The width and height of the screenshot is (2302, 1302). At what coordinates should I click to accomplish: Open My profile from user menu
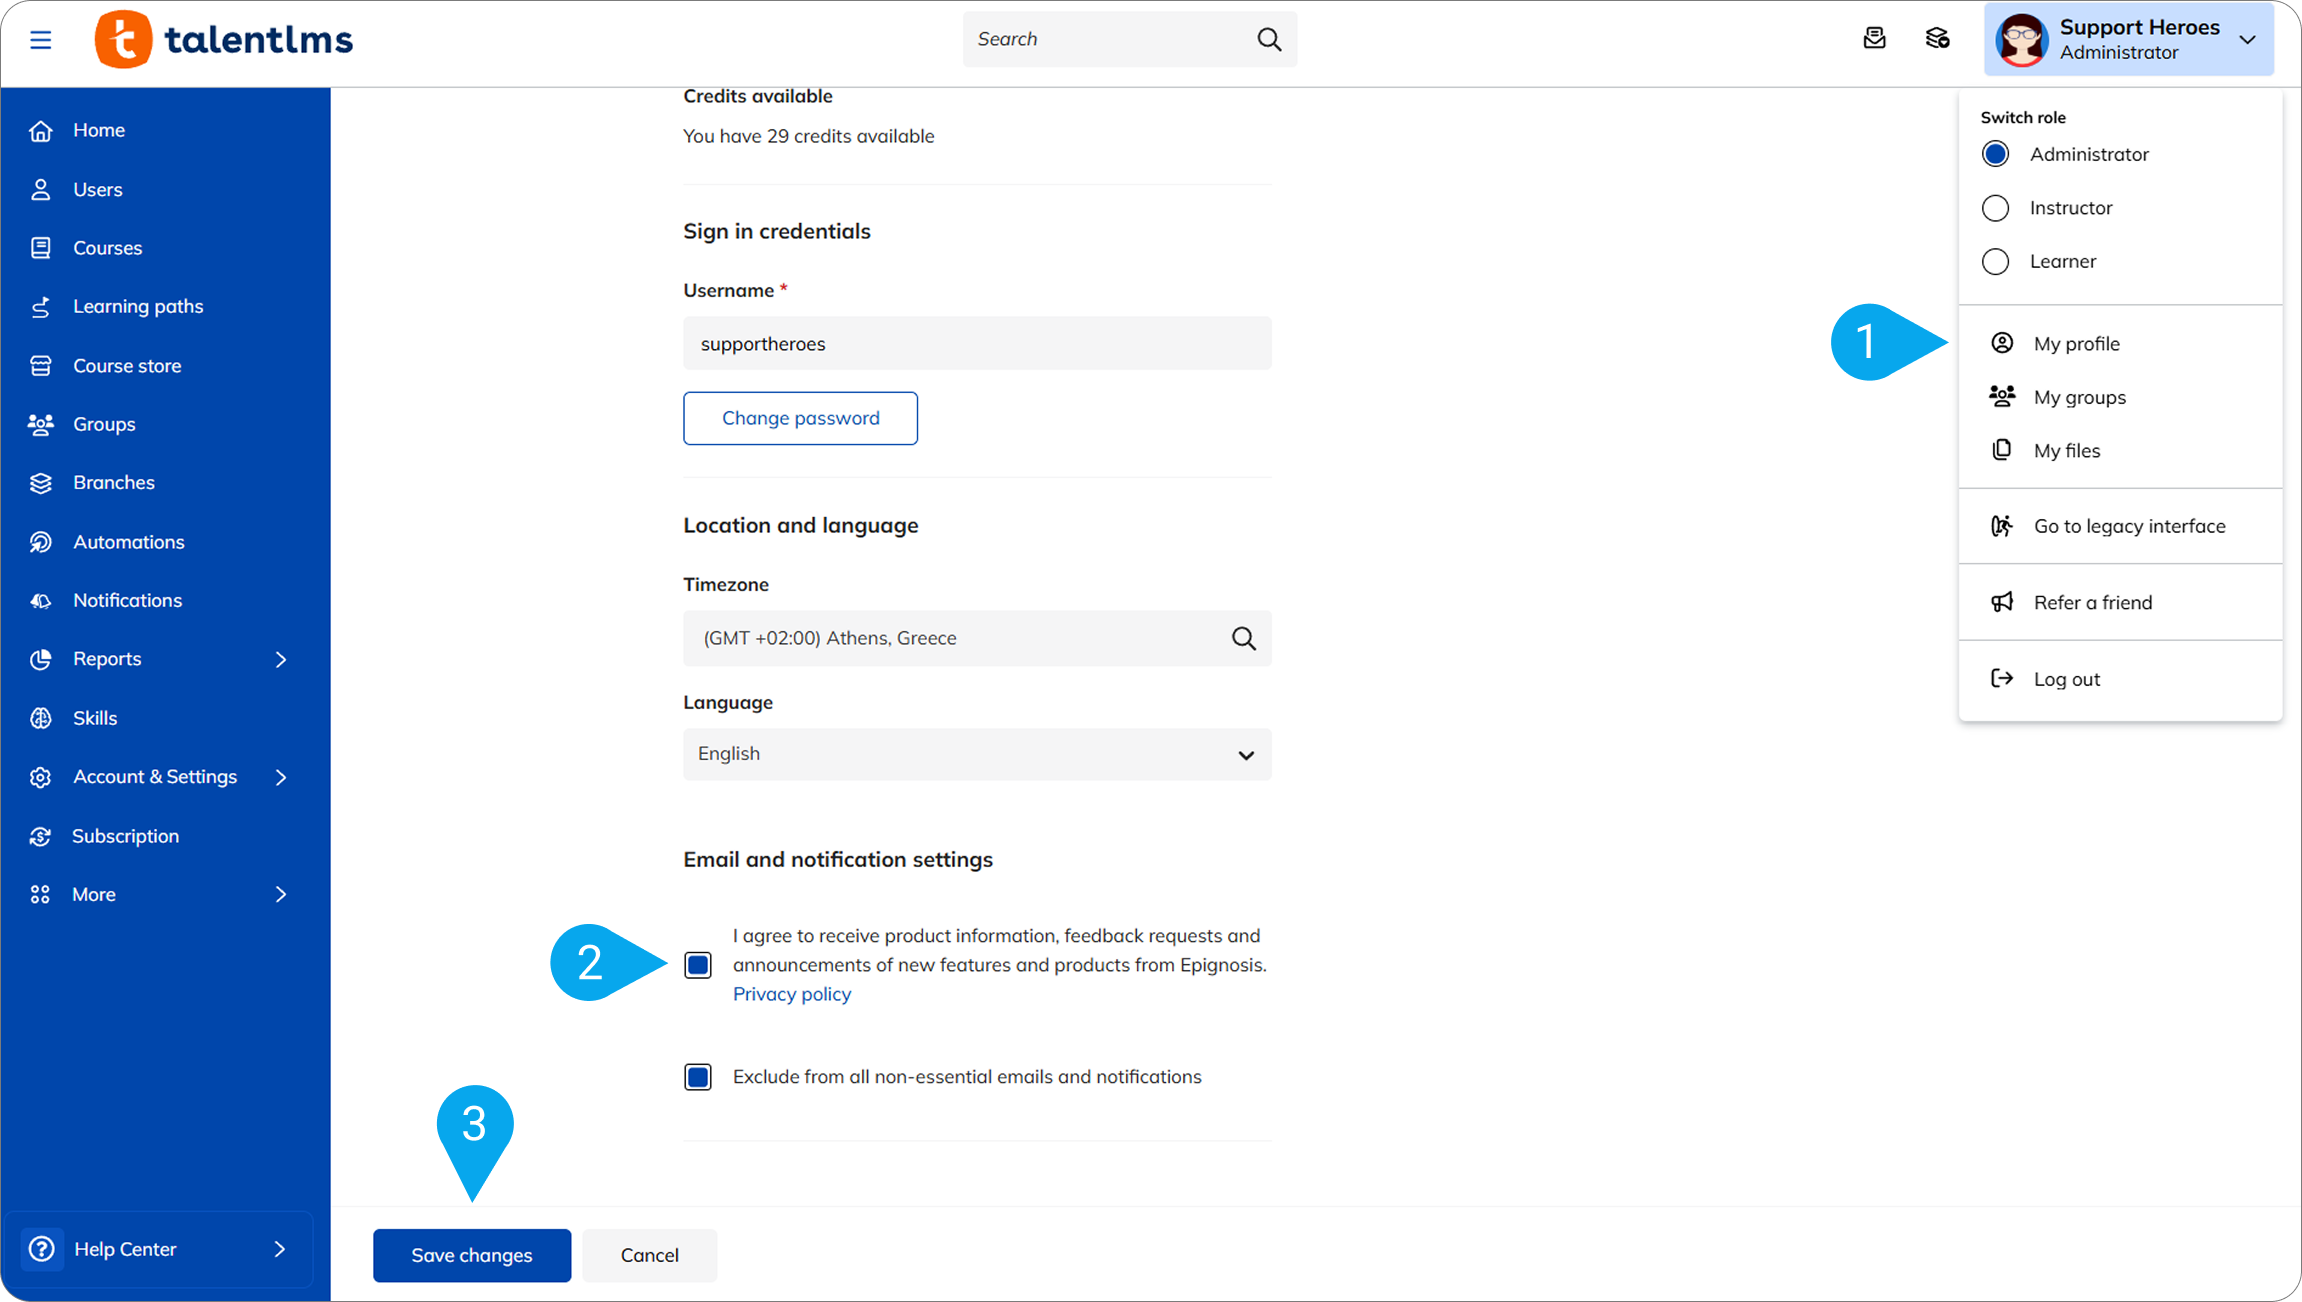(2075, 344)
